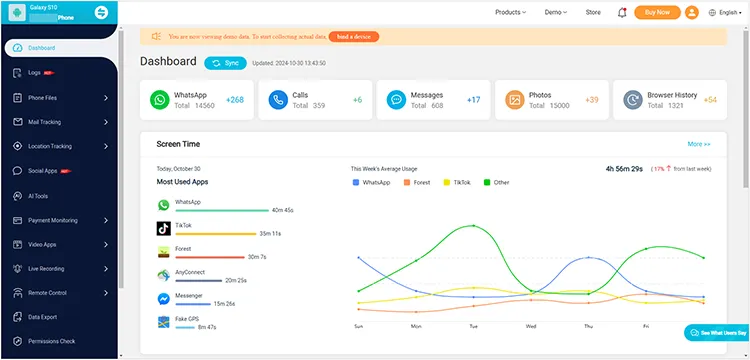Toggle WhatsApp series in chart legend
Image resolution: width=750 pixels, height=360 pixels.
pos(371,182)
